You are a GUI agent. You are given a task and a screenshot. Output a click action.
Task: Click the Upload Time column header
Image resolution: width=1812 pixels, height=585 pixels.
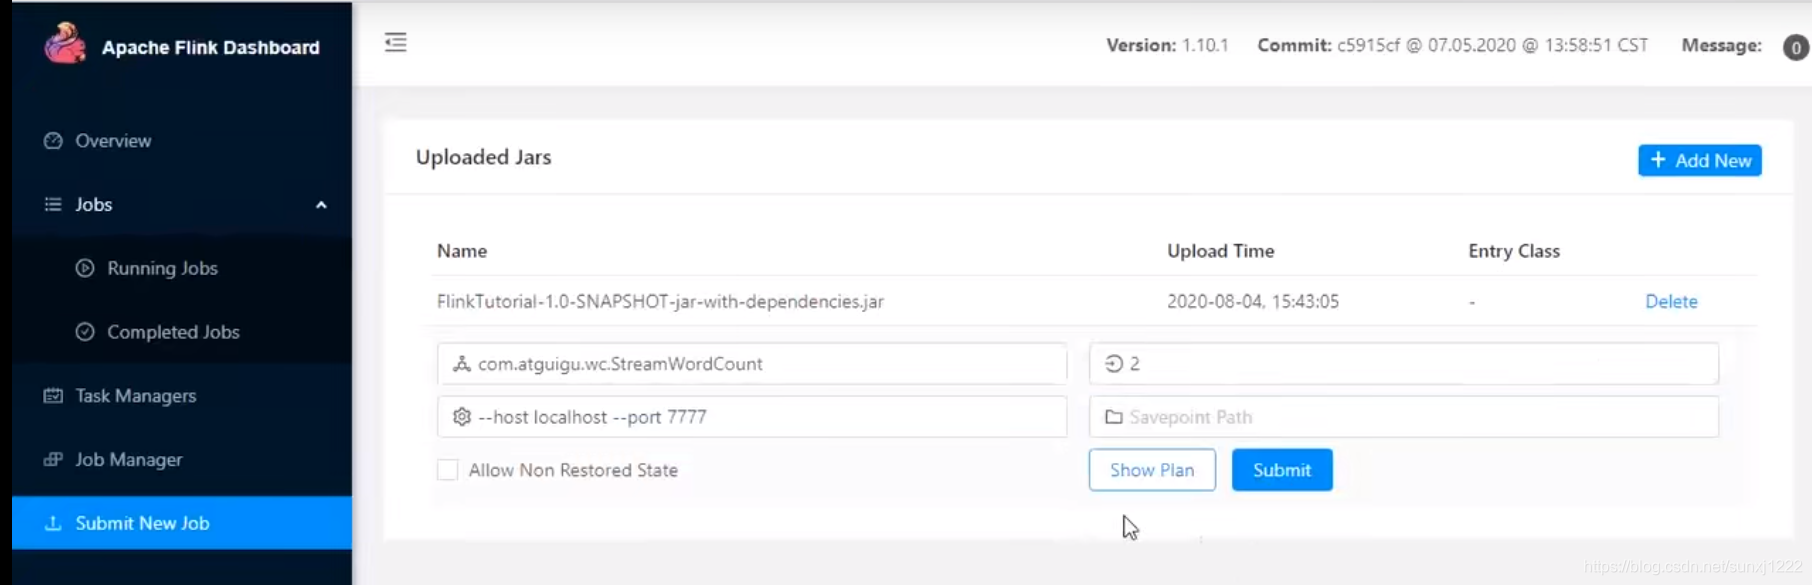tap(1221, 251)
